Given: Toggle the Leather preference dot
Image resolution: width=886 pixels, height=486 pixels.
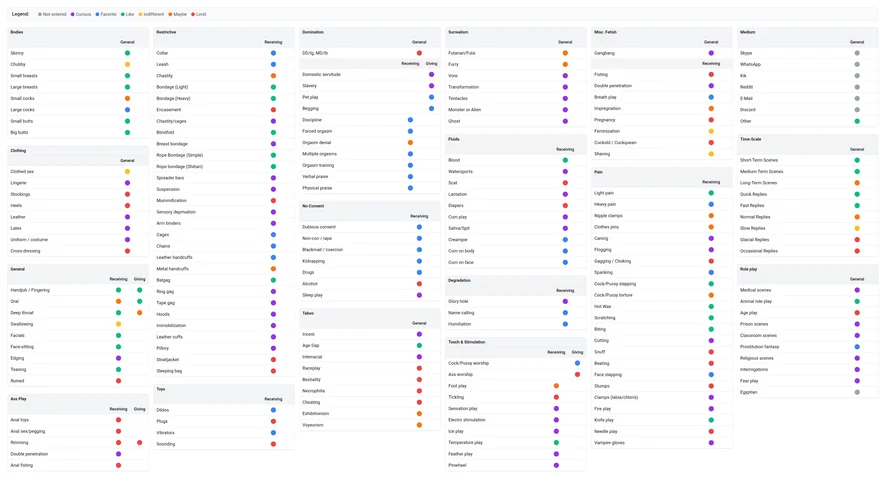Looking at the screenshot, I should [x=127, y=217].
